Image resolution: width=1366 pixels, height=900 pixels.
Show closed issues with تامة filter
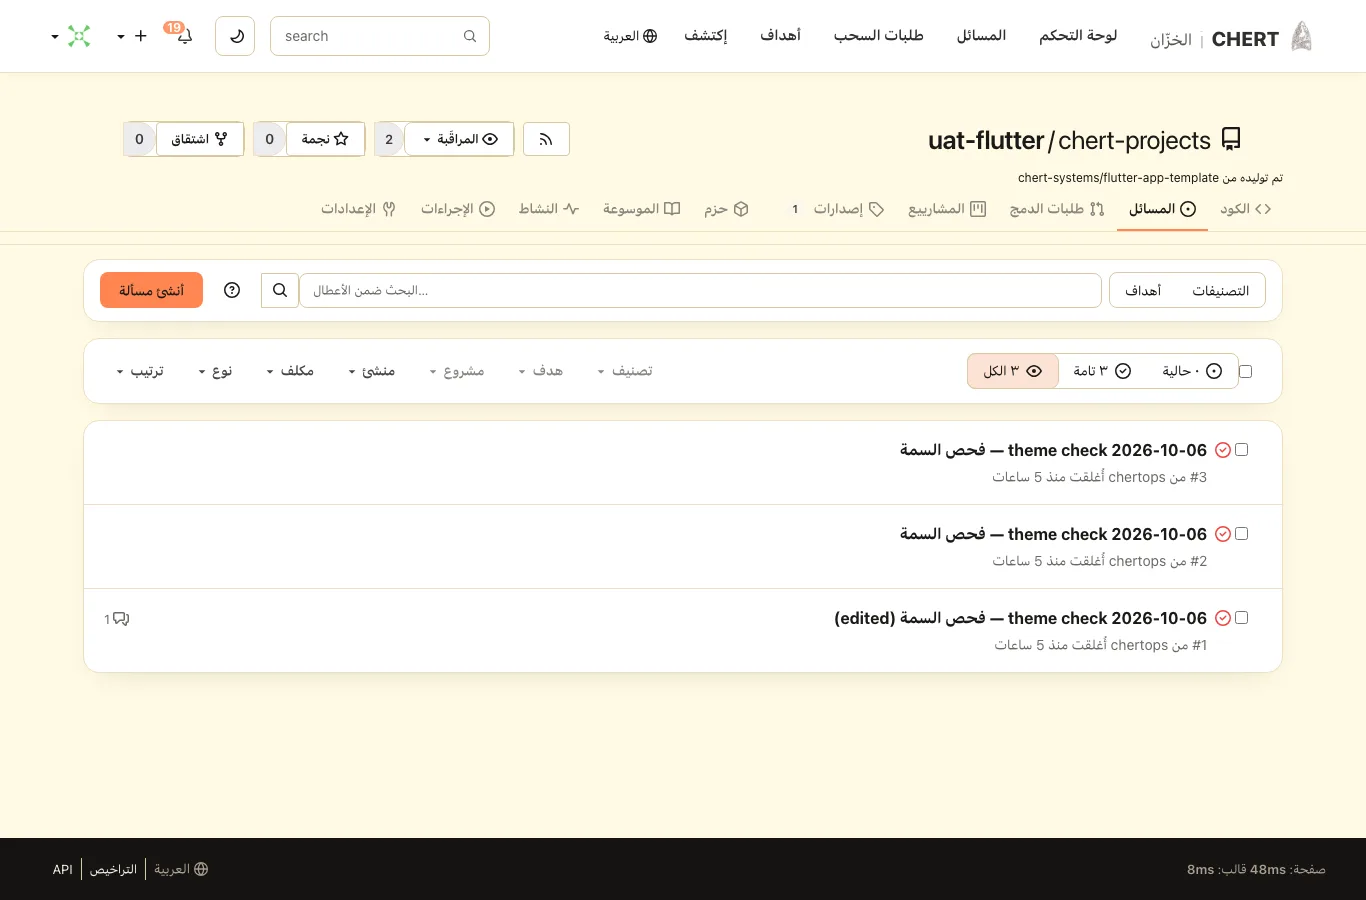pos(1102,371)
